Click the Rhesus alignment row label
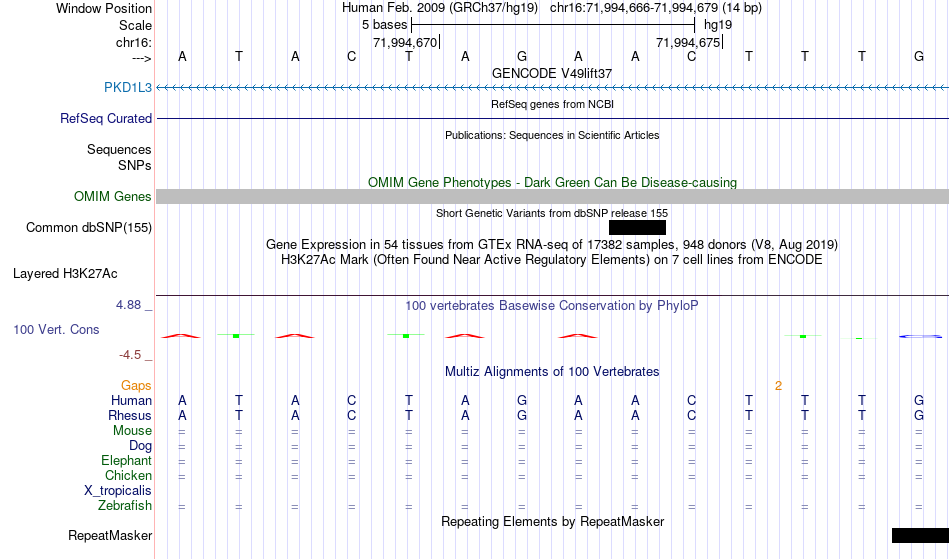Viewport: 950px width, 559px height. click(130, 415)
